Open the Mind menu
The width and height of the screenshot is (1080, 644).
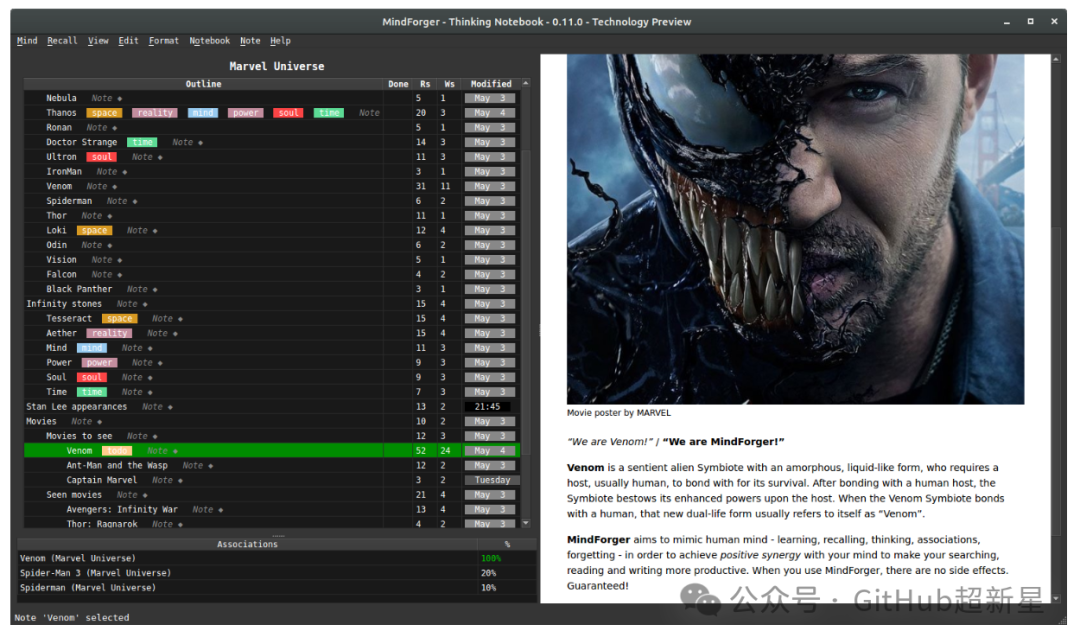pos(27,41)
